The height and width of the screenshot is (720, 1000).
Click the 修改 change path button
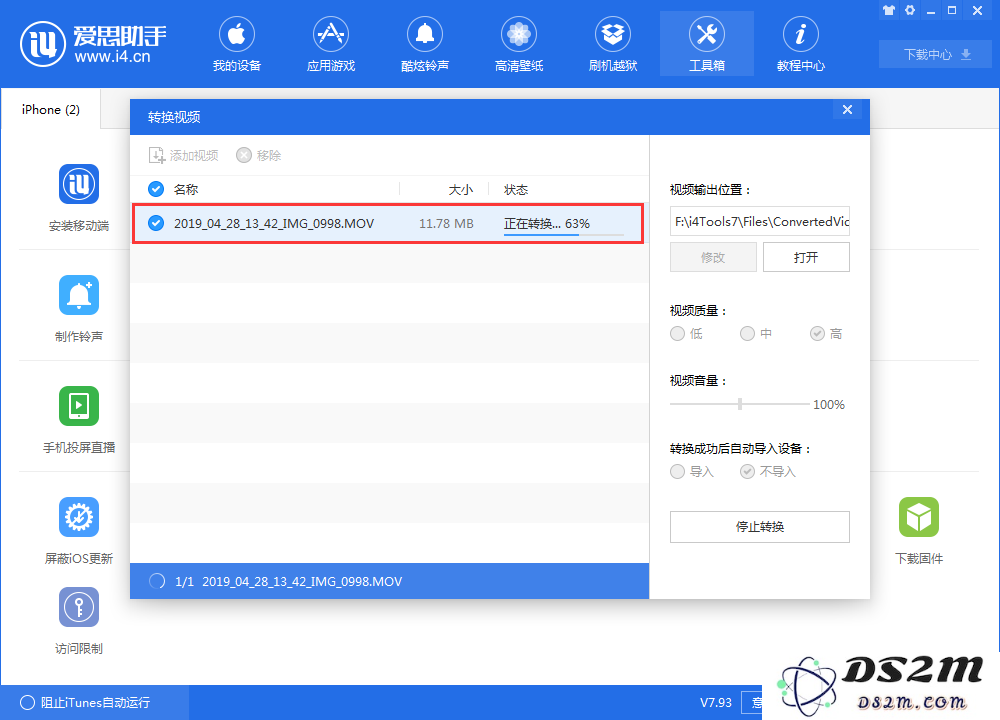coord(713,257)
